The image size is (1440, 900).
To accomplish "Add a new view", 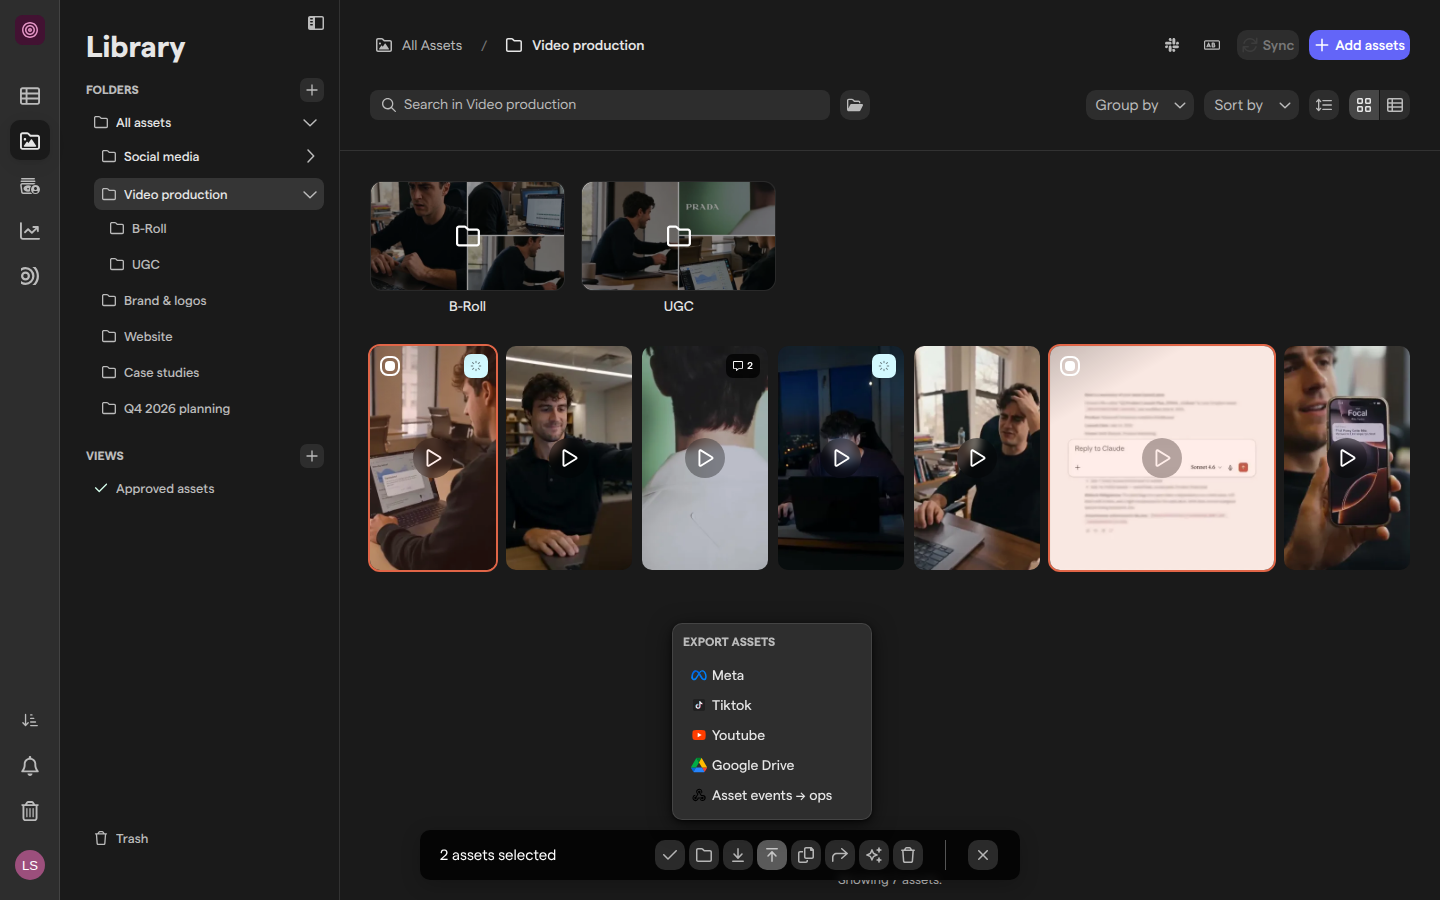I will point(312,456).
